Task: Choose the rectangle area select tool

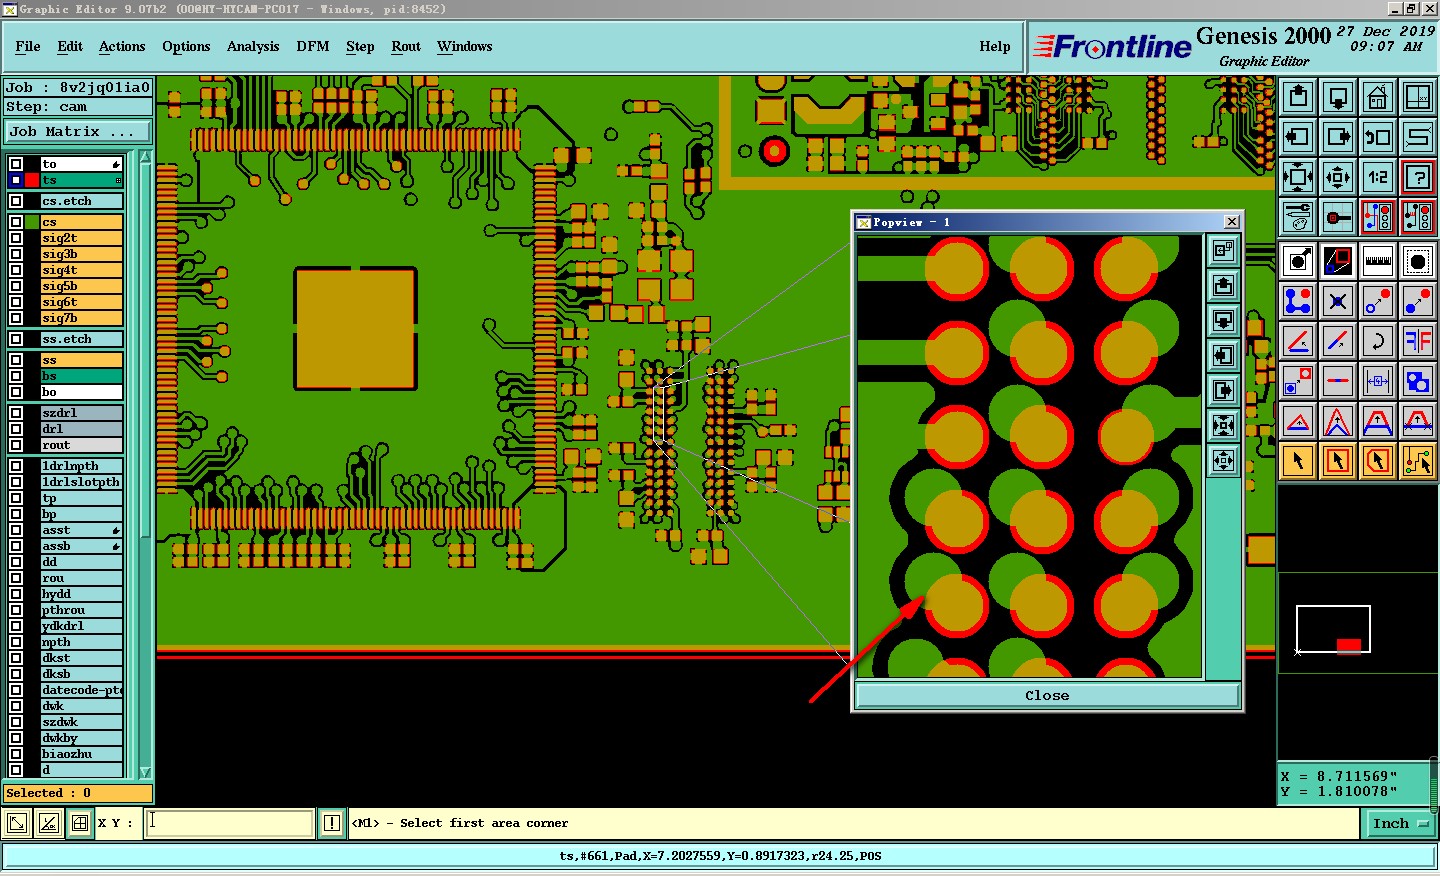Action: [1338, 461]
